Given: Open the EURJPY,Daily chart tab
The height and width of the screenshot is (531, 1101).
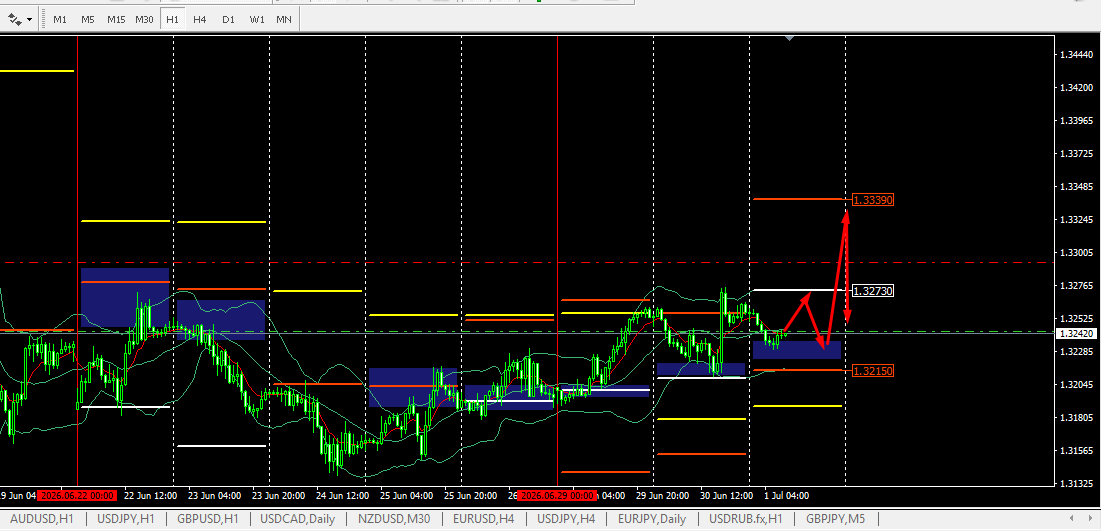Looking at the screenshot, I should [652, 518].
